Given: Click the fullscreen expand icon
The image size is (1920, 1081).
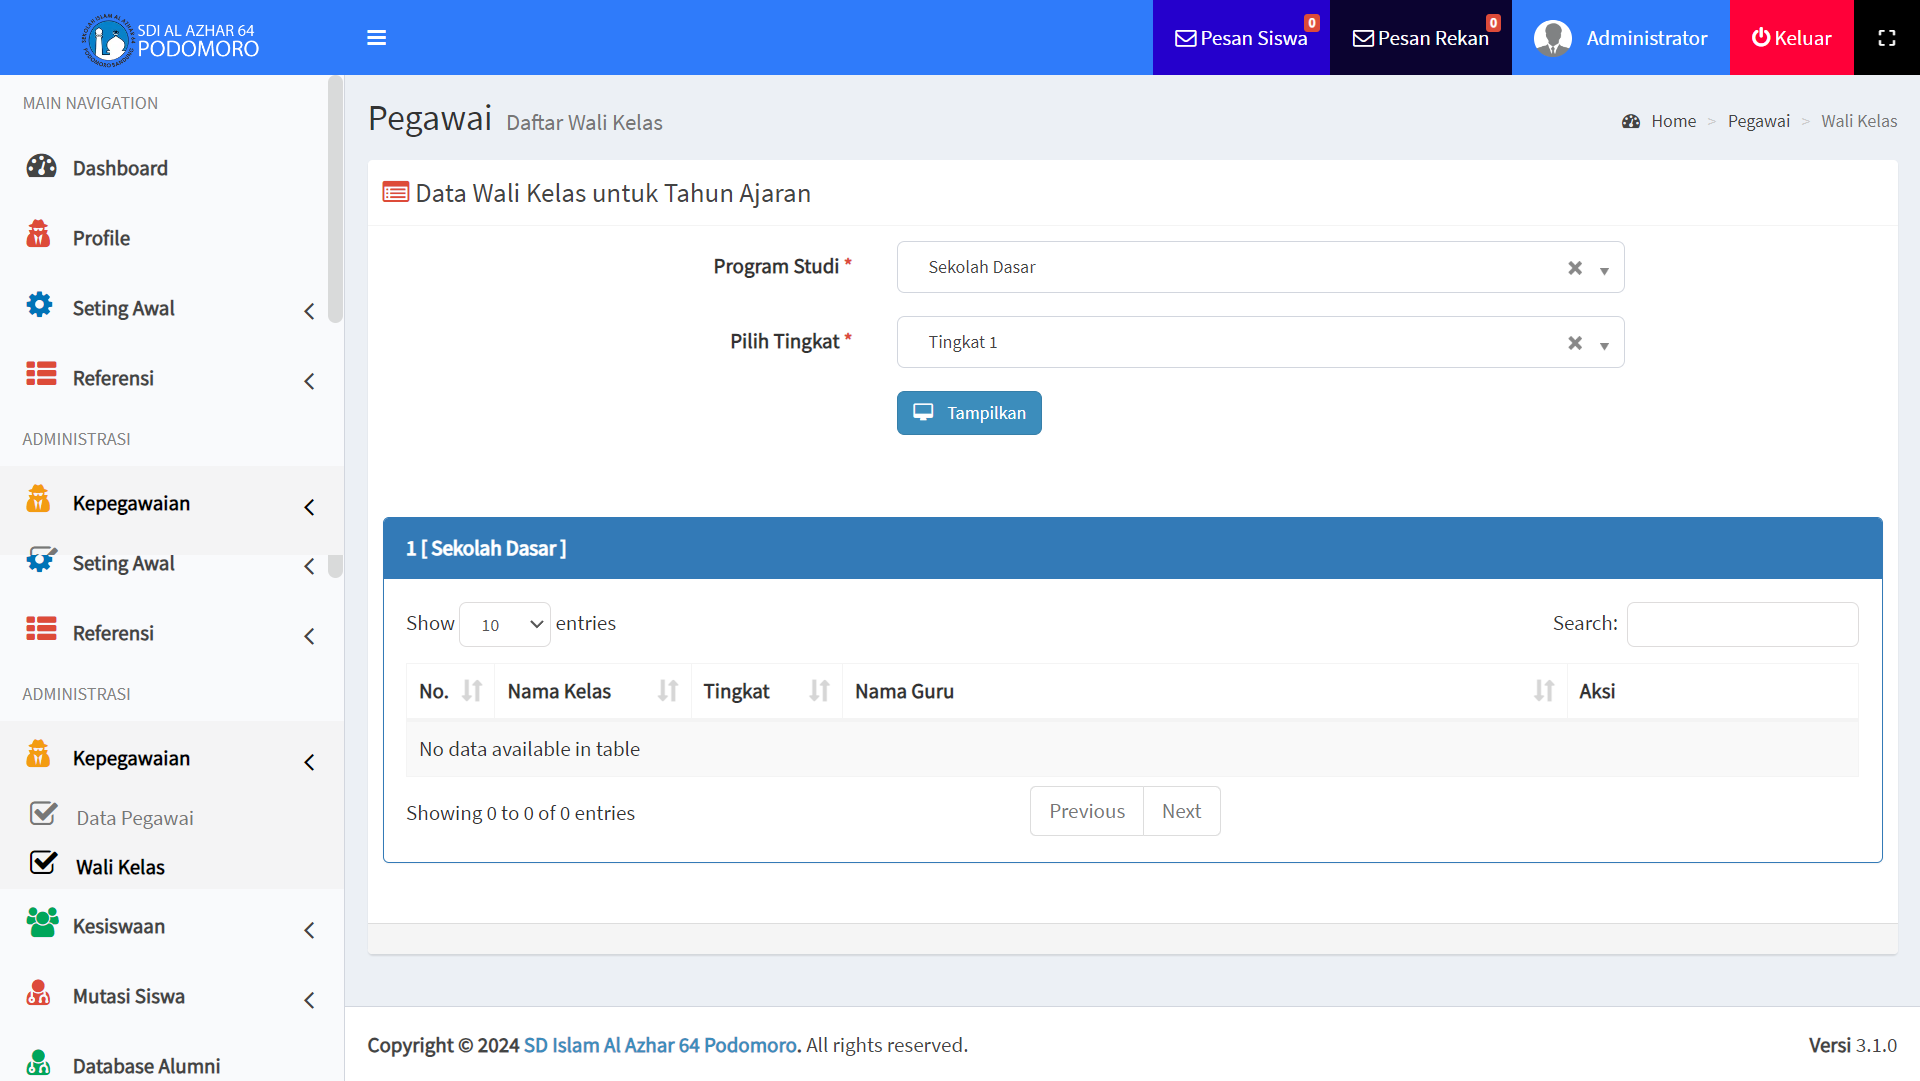Looking at the screenshot, I should pyautogui.click(x=1886, y=38).
